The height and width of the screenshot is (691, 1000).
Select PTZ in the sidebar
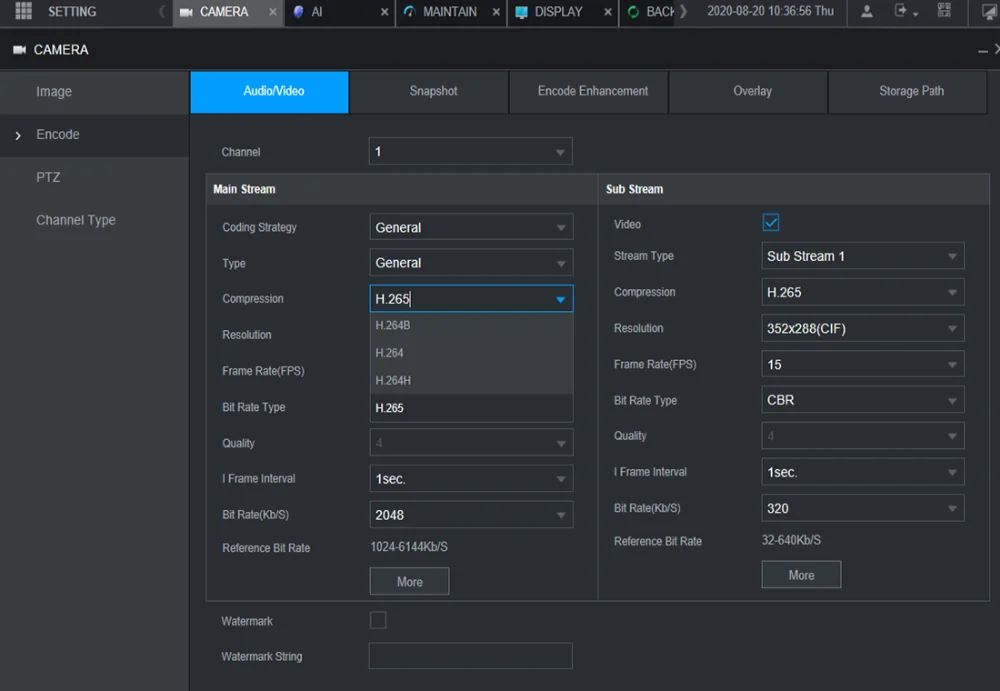48,177
